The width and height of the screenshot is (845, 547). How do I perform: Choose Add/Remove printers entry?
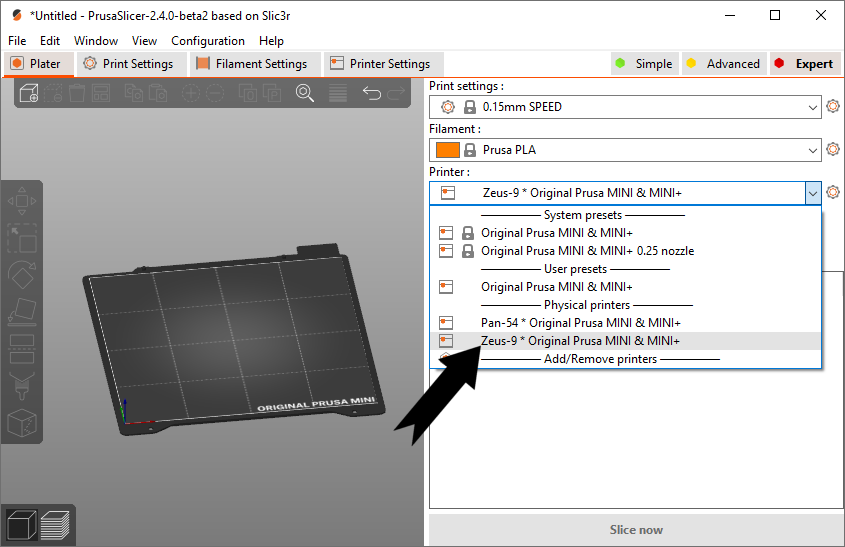pos(625,359)
